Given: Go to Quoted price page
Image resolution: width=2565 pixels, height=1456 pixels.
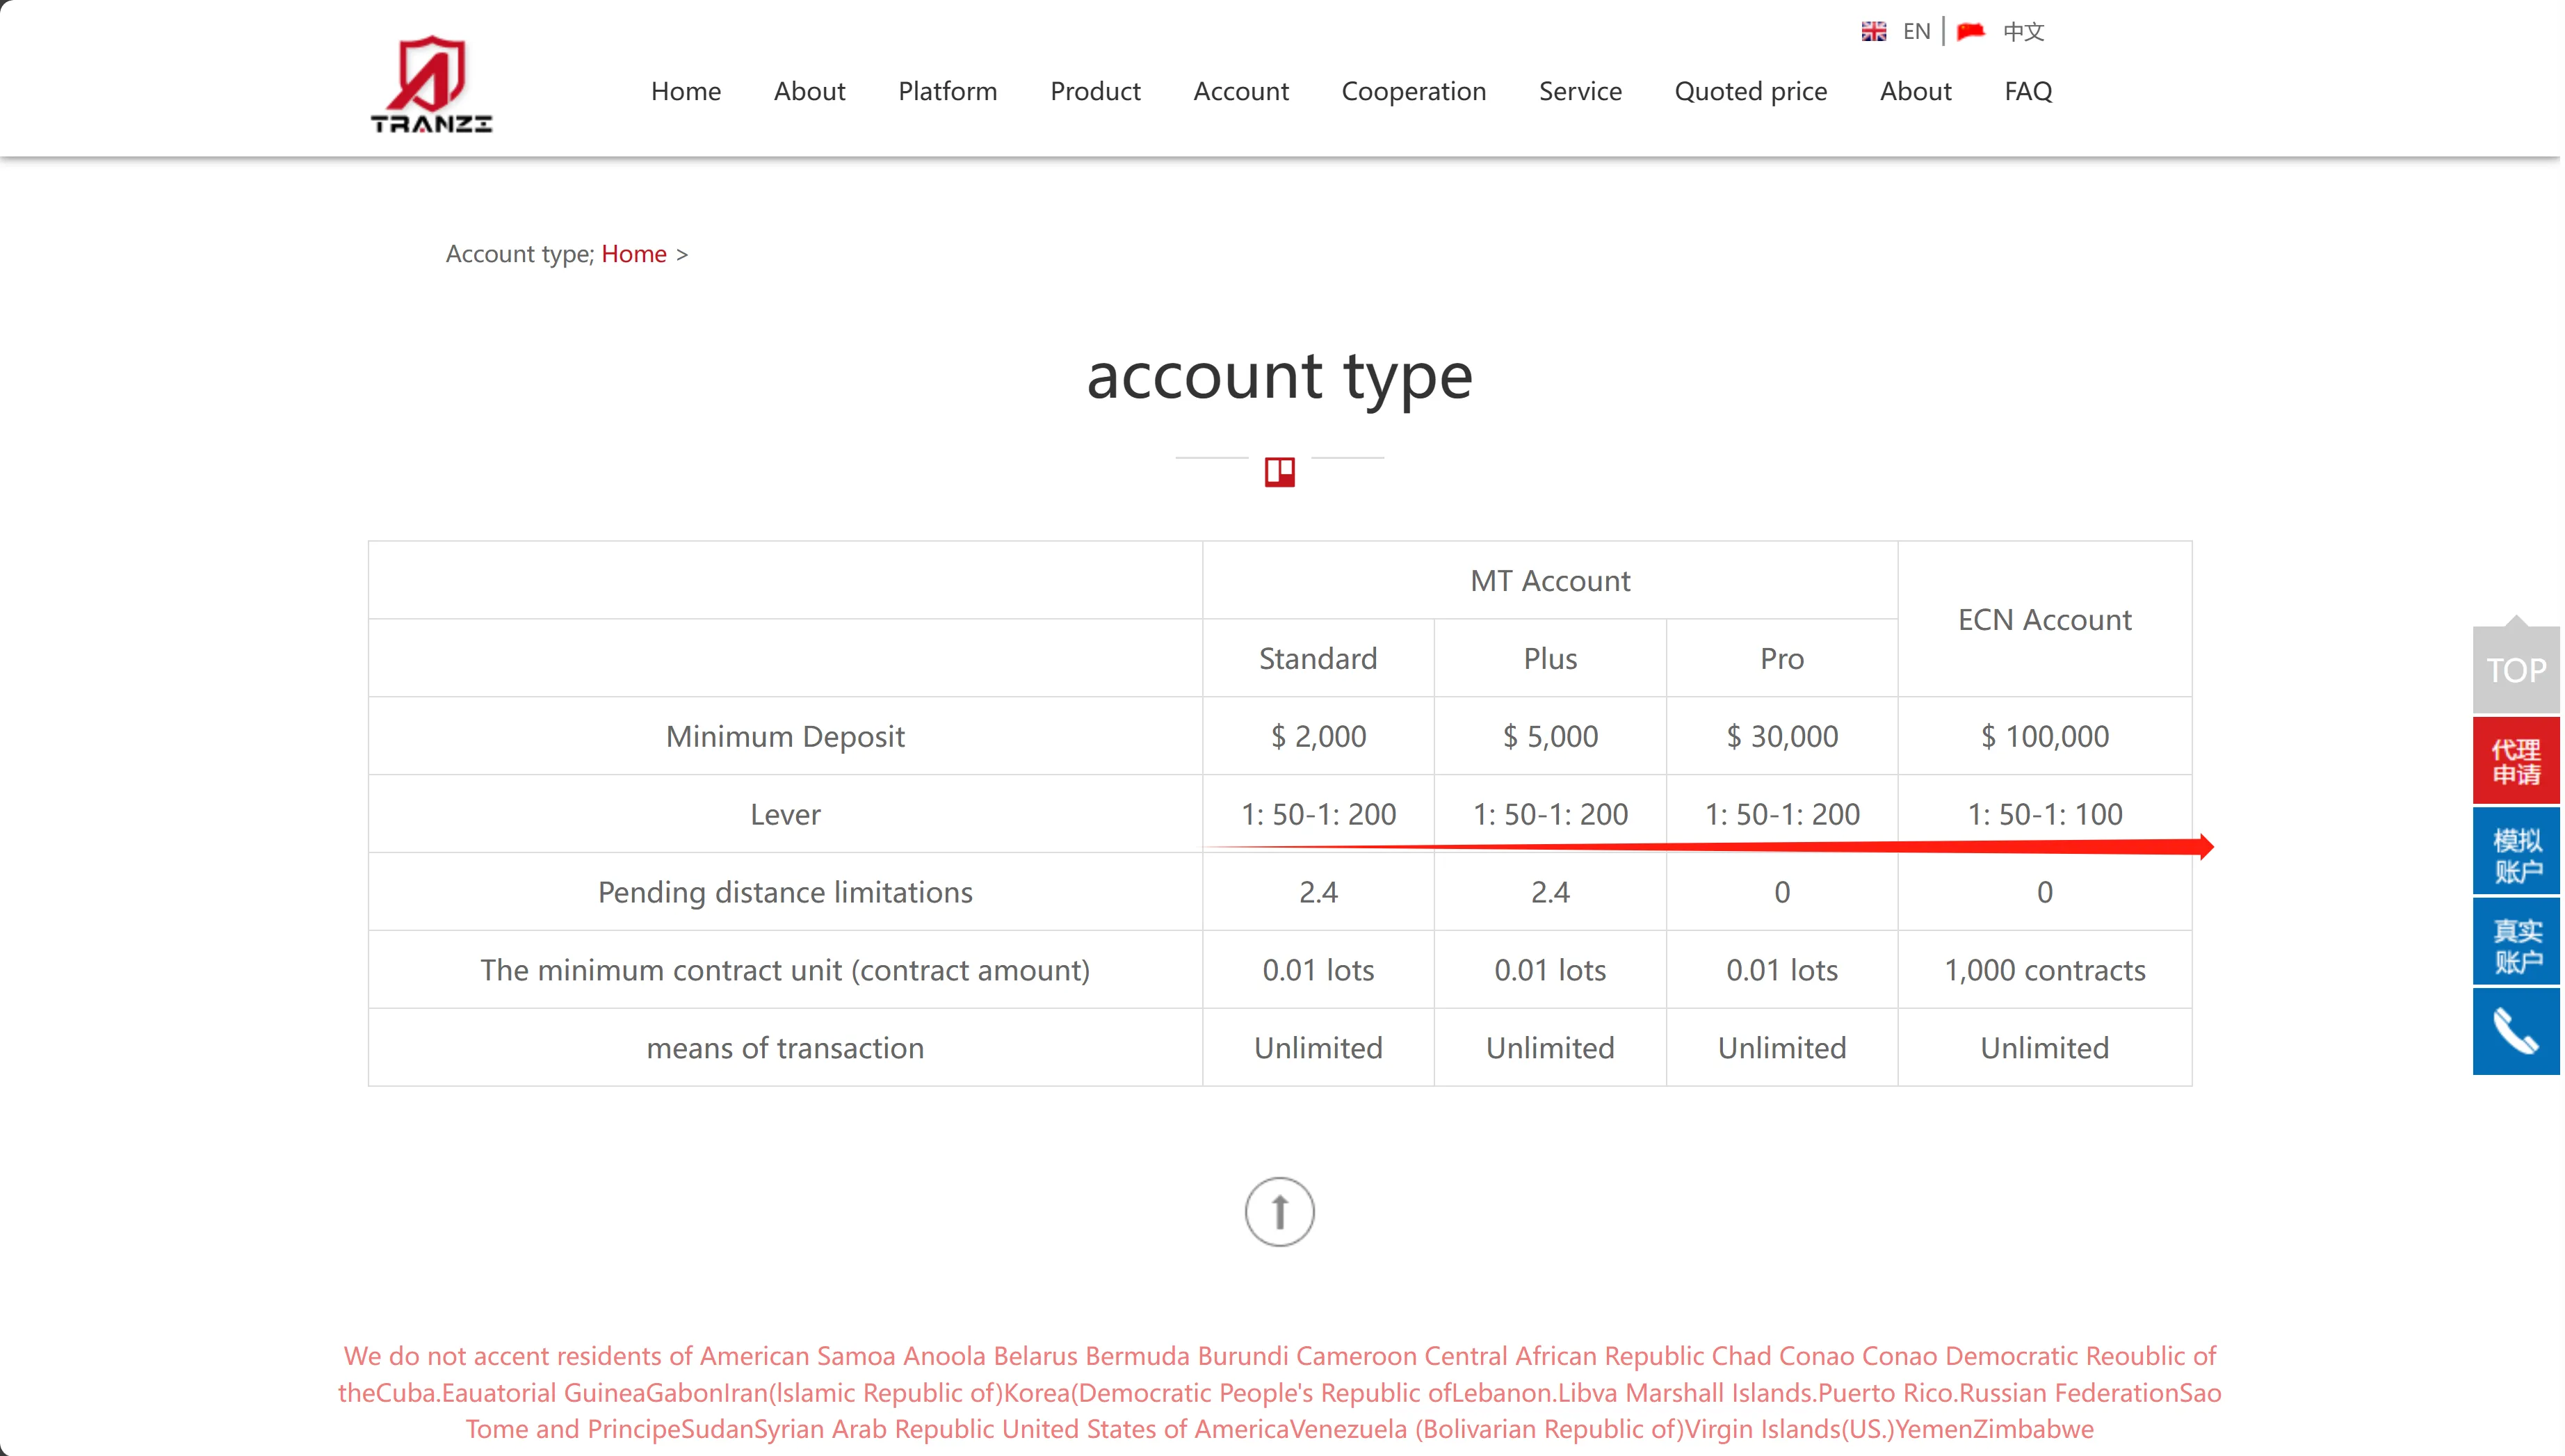Looking at the screenshot, I should tap(1750, 91).
